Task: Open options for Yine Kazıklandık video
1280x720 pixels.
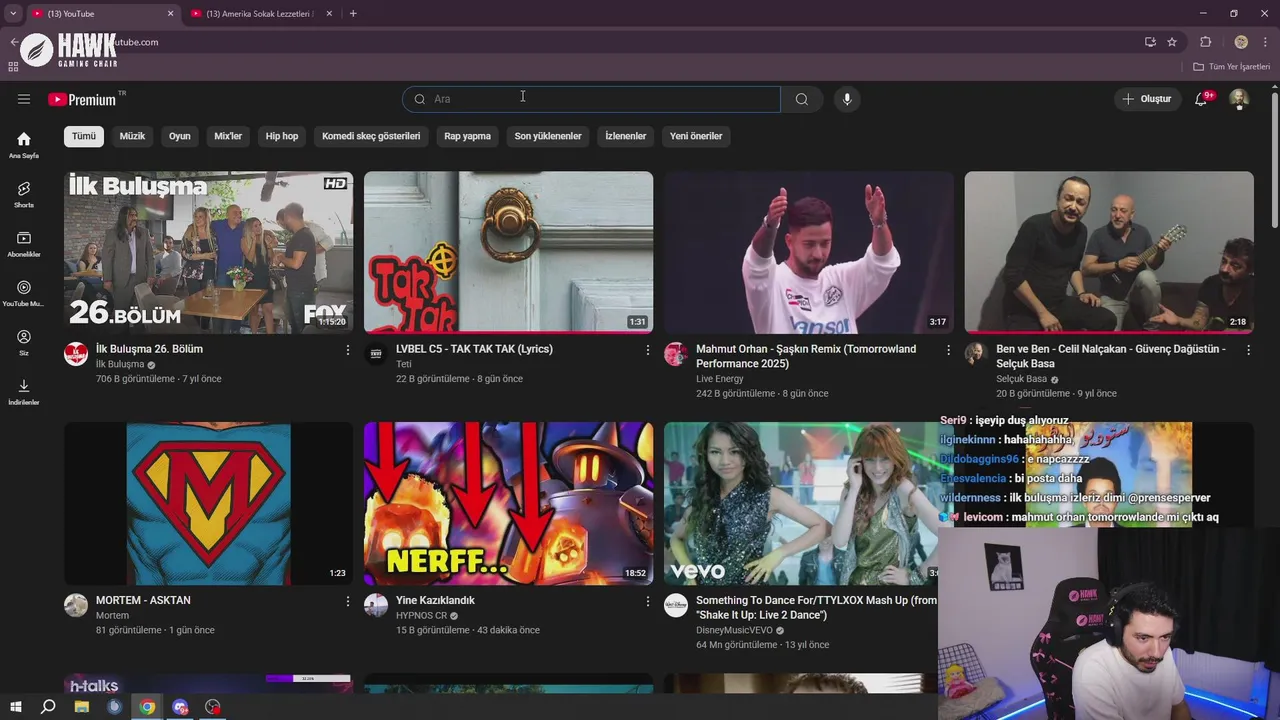Action: pyautogui.click(x=648, y=601)
